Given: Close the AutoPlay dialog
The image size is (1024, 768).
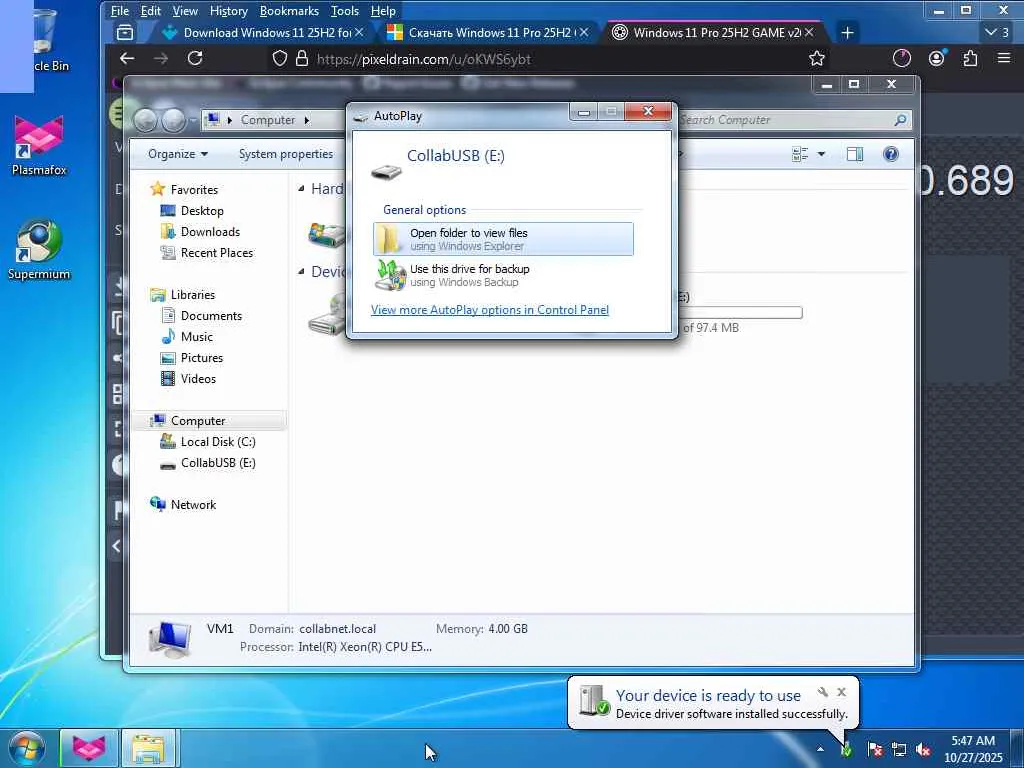Looking at the screenshot, I should [x=648, y=112].
